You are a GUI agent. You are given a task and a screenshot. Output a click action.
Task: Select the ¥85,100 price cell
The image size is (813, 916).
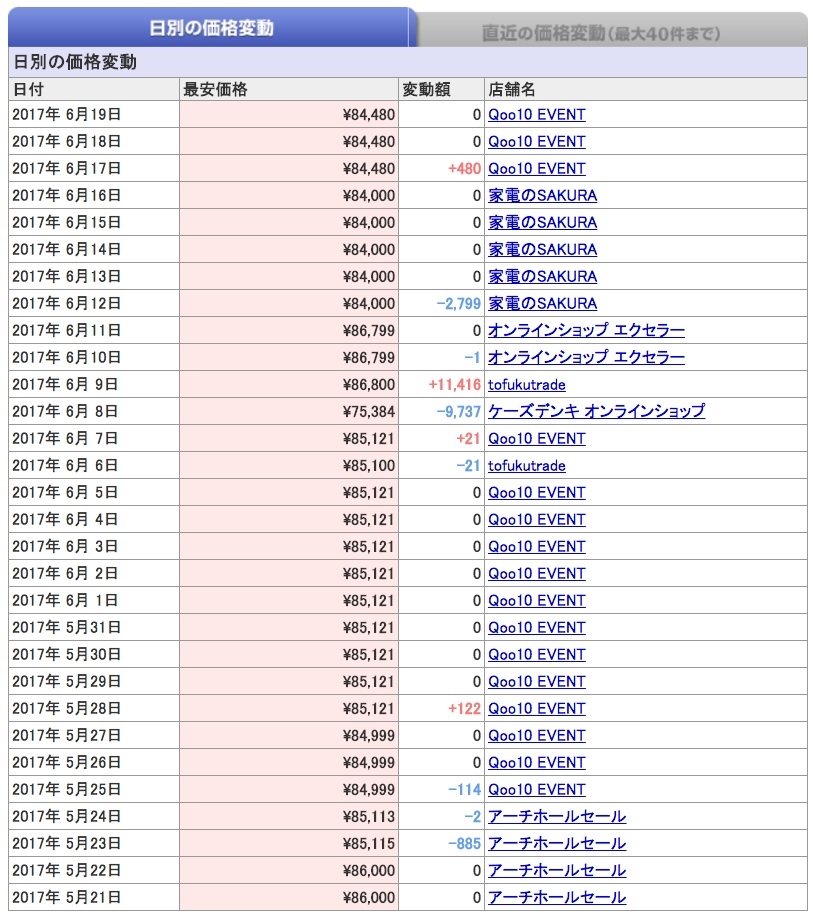point(289,466)
